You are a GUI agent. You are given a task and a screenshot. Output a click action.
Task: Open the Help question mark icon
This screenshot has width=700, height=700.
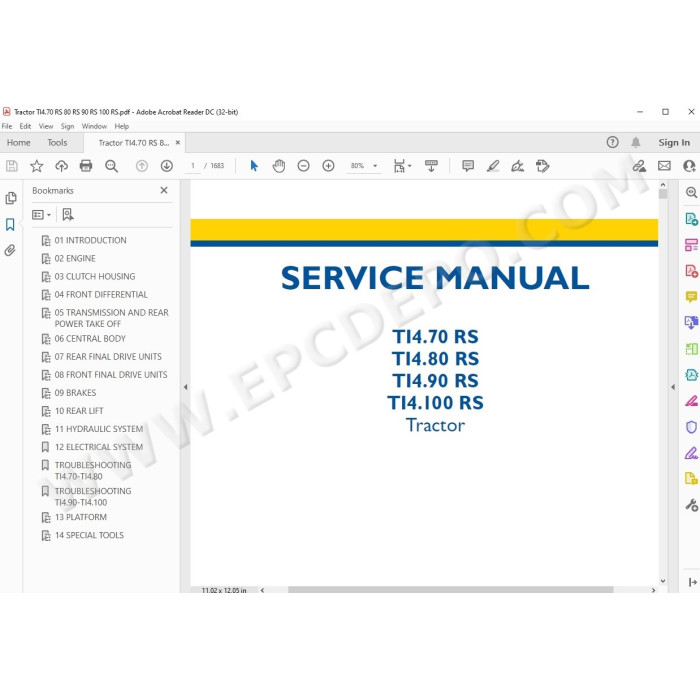pos(612,142)
